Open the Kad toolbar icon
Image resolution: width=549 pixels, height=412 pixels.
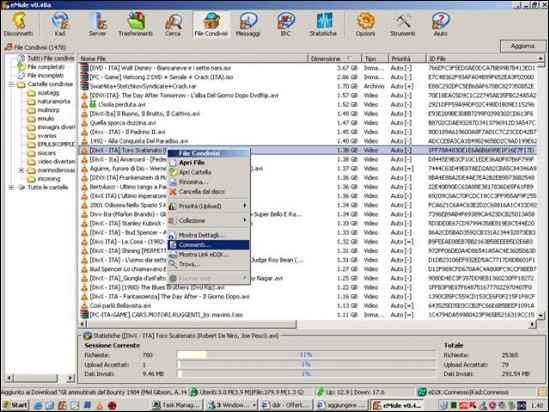(x=60, y=24)
